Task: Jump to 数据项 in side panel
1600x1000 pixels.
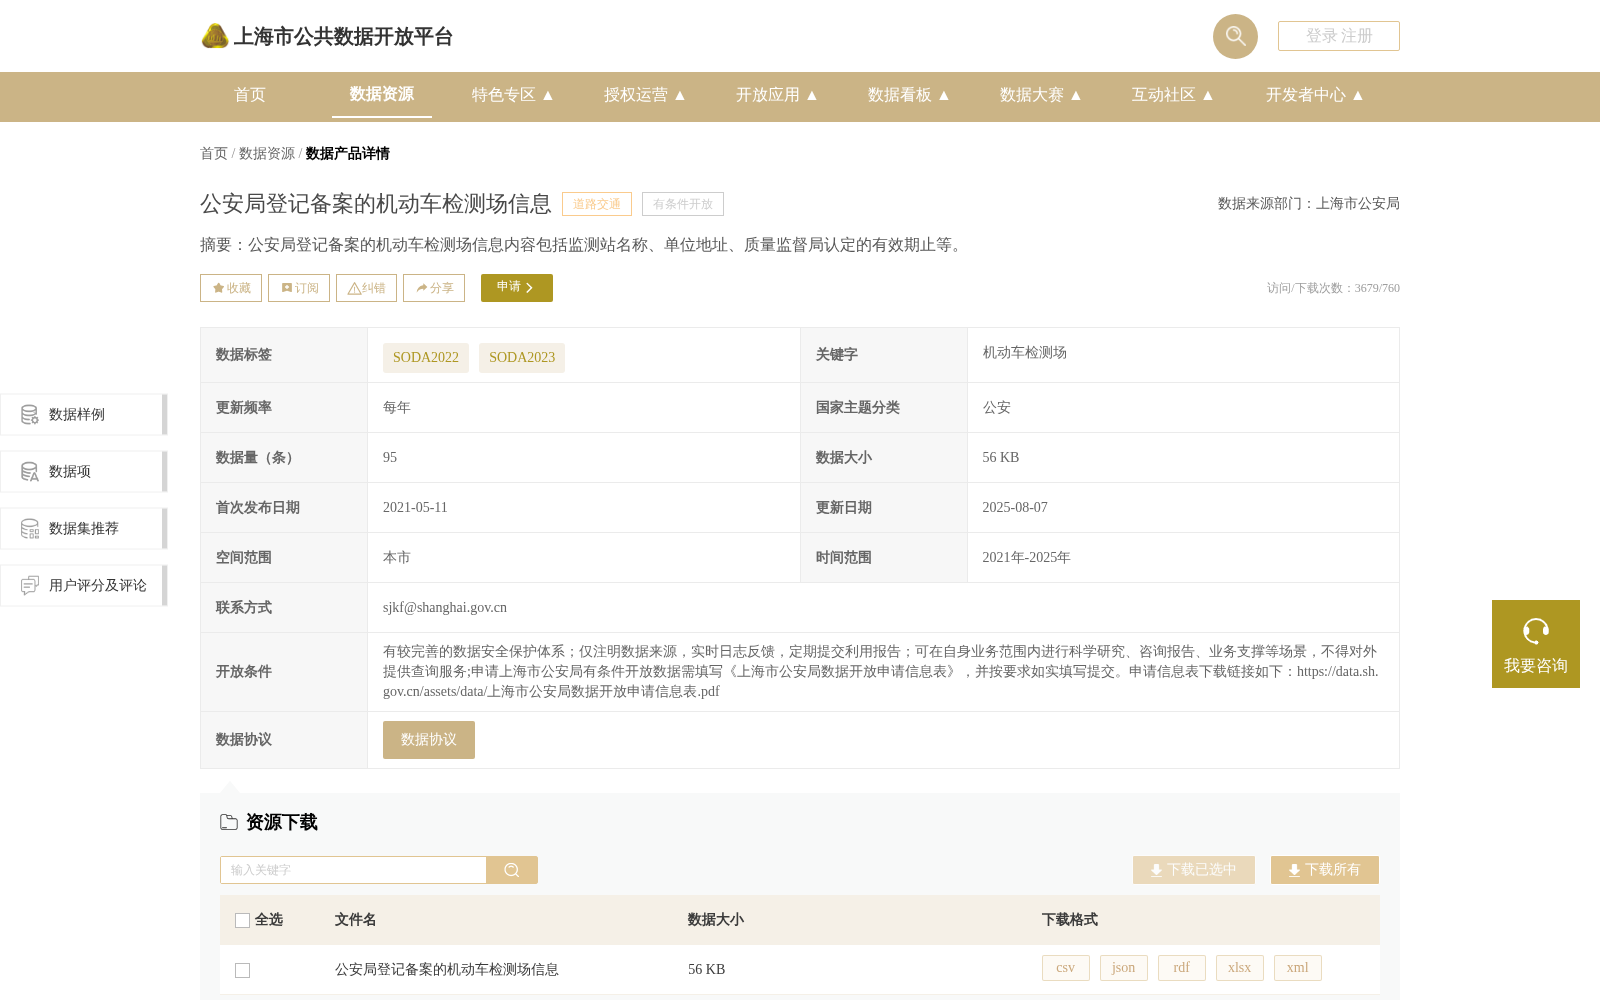Action: [x=83, y=471]
